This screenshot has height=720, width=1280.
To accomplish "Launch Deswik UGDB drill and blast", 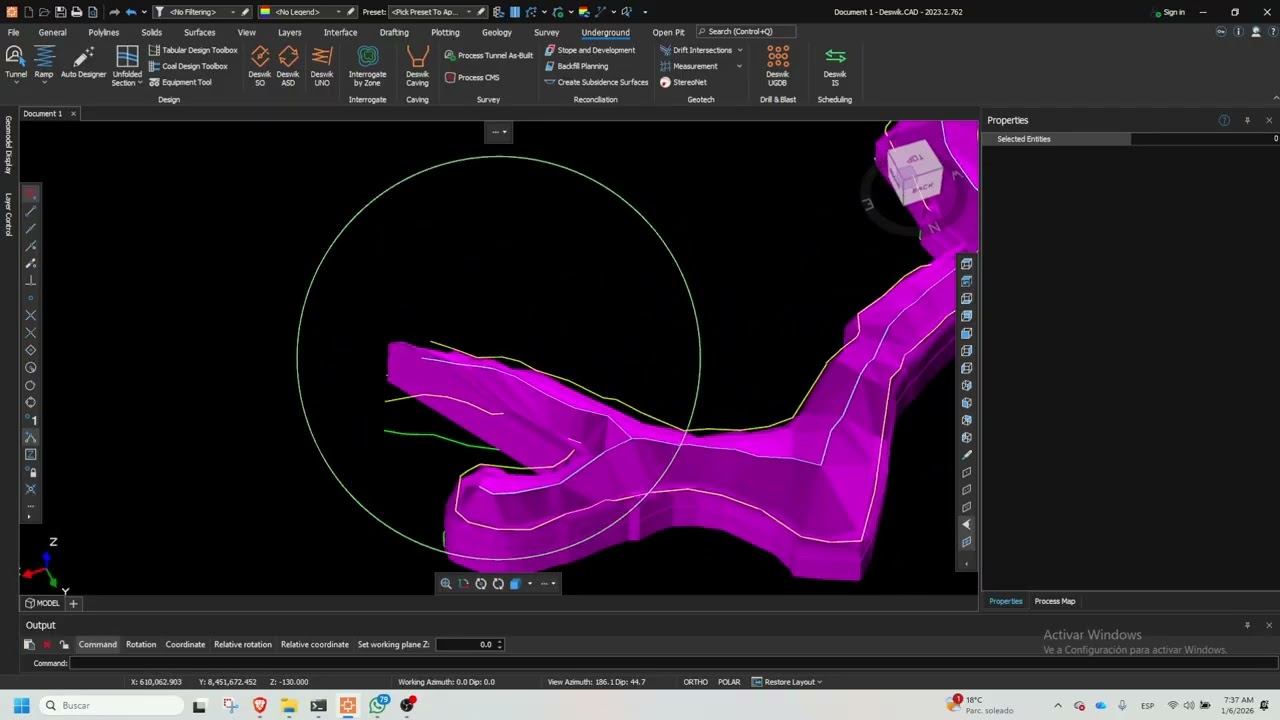I will coord(777,66).
